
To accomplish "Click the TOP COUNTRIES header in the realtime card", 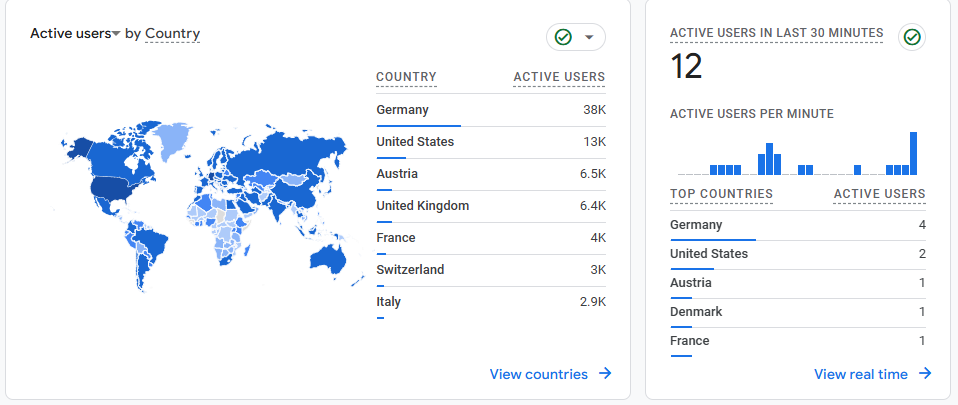I will [x=721, y=194].
